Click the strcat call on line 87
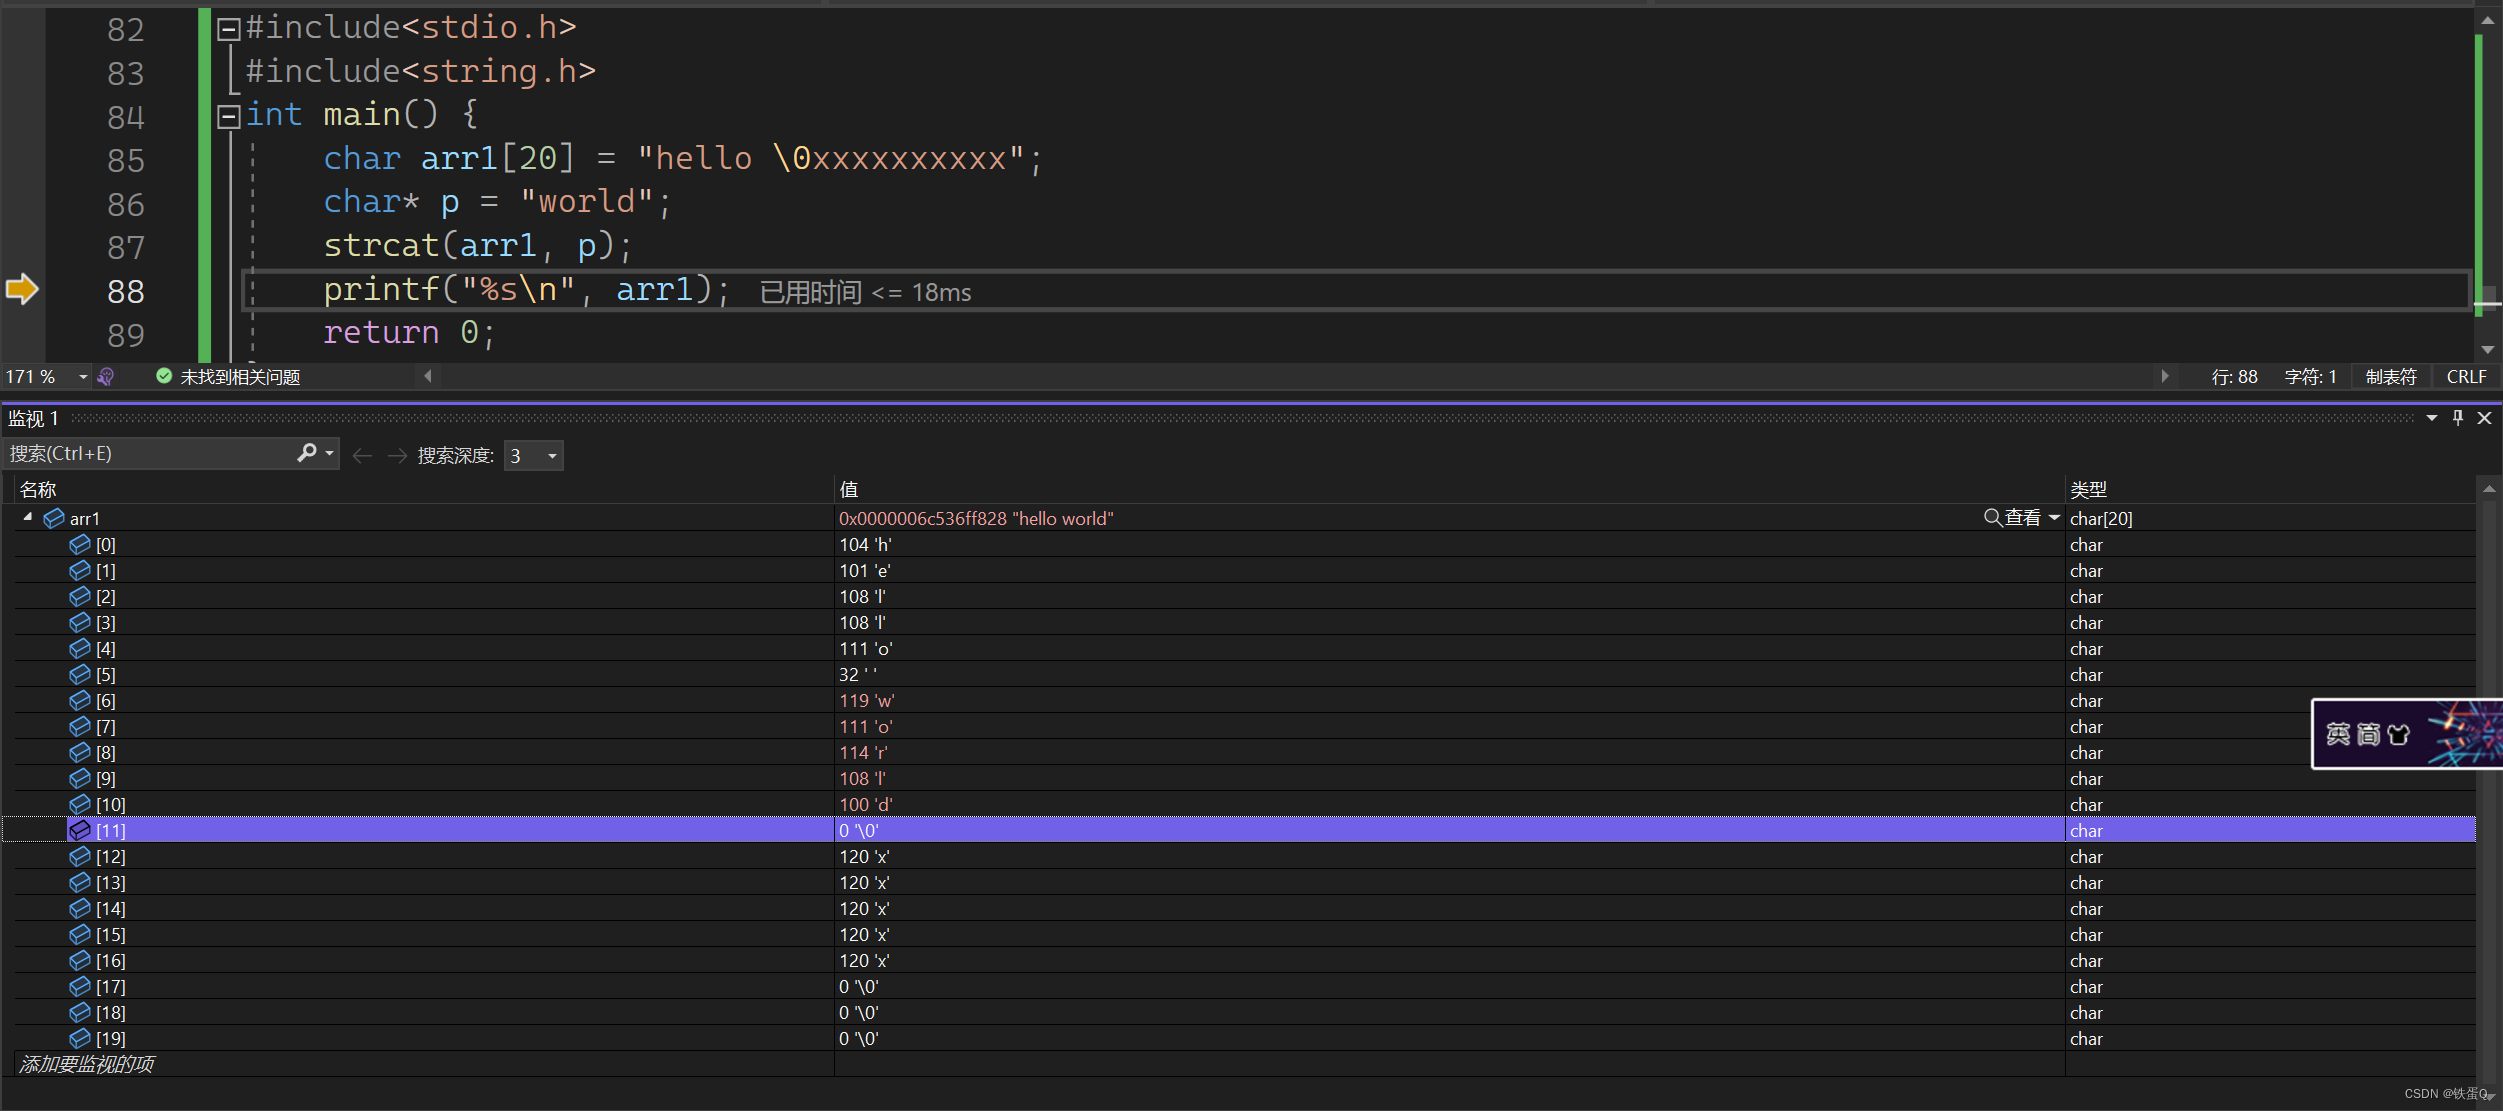This screenshot has width=2503, height=1111. [478, 246]
